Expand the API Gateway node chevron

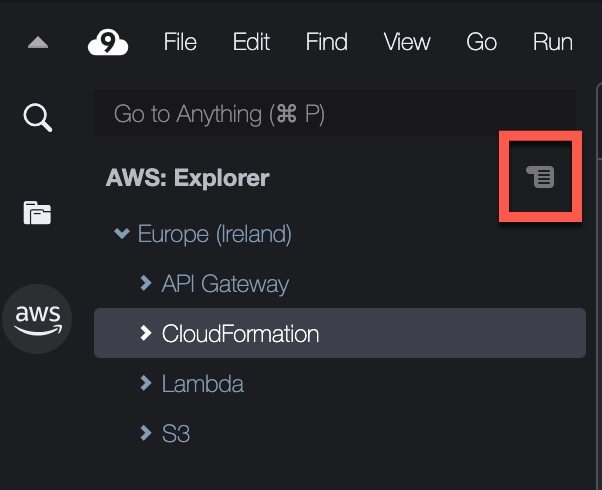click(x=146, y=283)
